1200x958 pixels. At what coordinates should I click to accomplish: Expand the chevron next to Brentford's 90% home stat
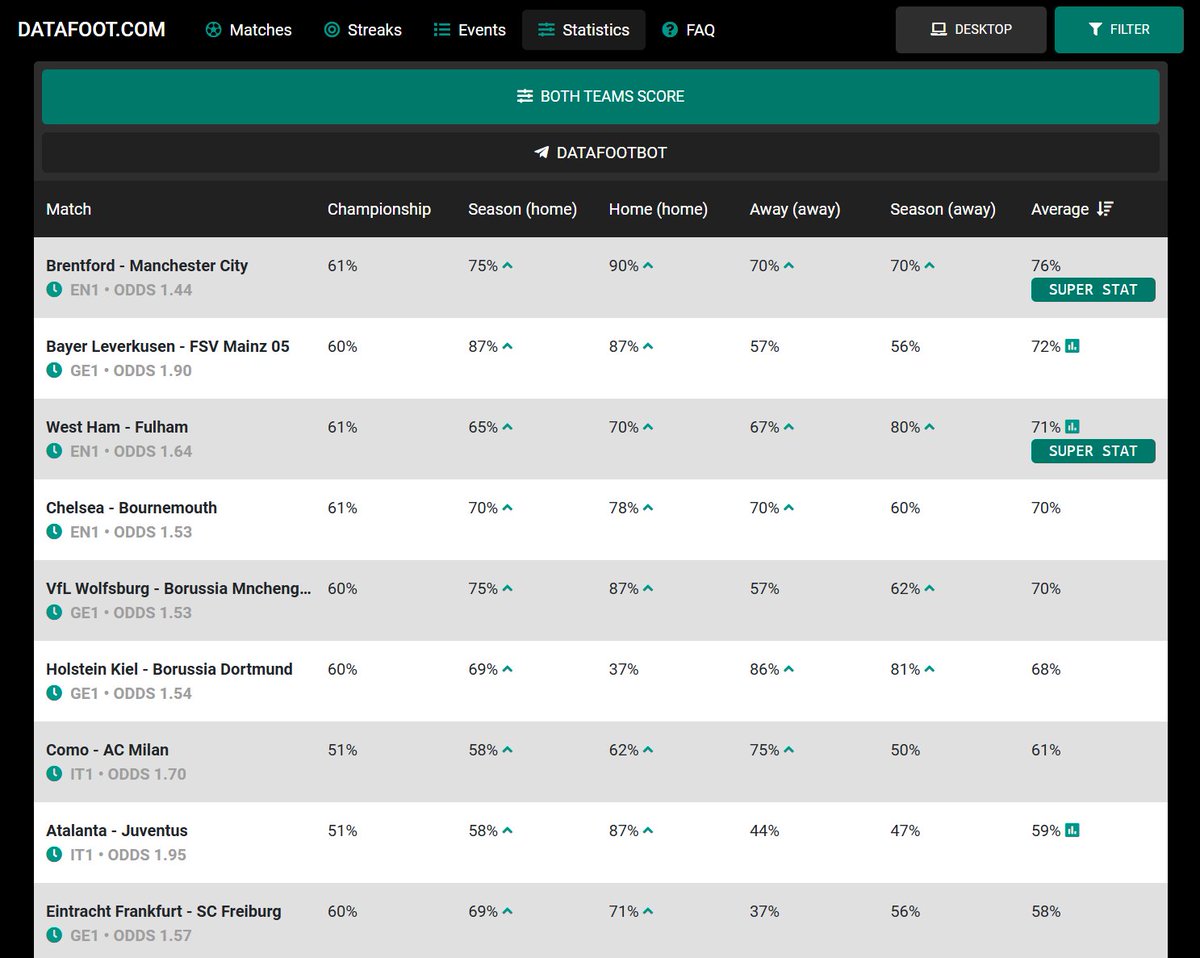[x=648, y=264]
